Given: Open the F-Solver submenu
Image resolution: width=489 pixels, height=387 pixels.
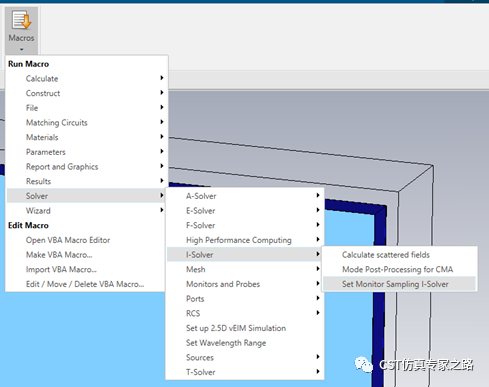Looking at the screenshot, I should pos(245,225).
